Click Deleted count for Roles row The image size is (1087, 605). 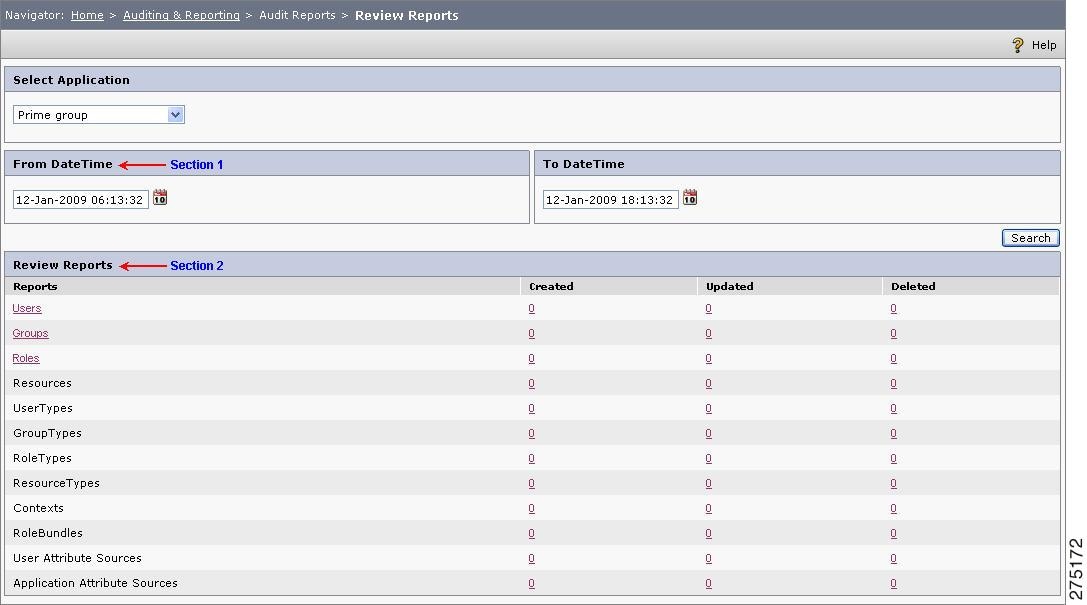(894, 358)
